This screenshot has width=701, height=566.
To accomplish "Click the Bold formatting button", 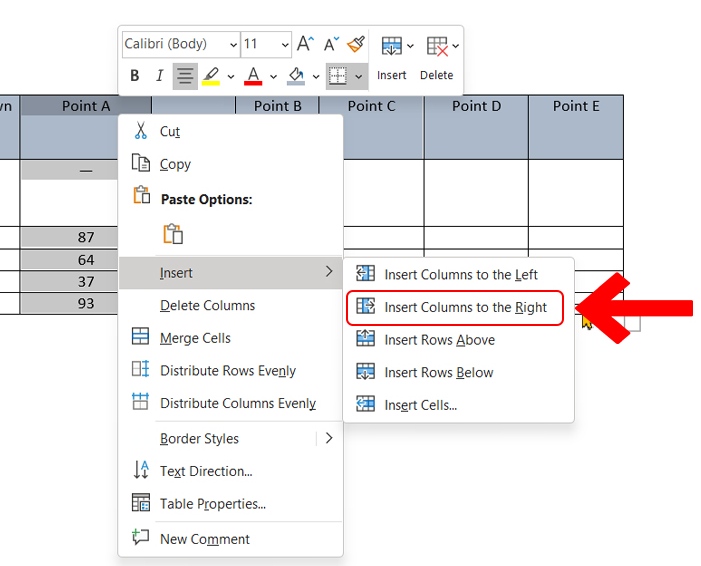I will [x=135, y=76].
